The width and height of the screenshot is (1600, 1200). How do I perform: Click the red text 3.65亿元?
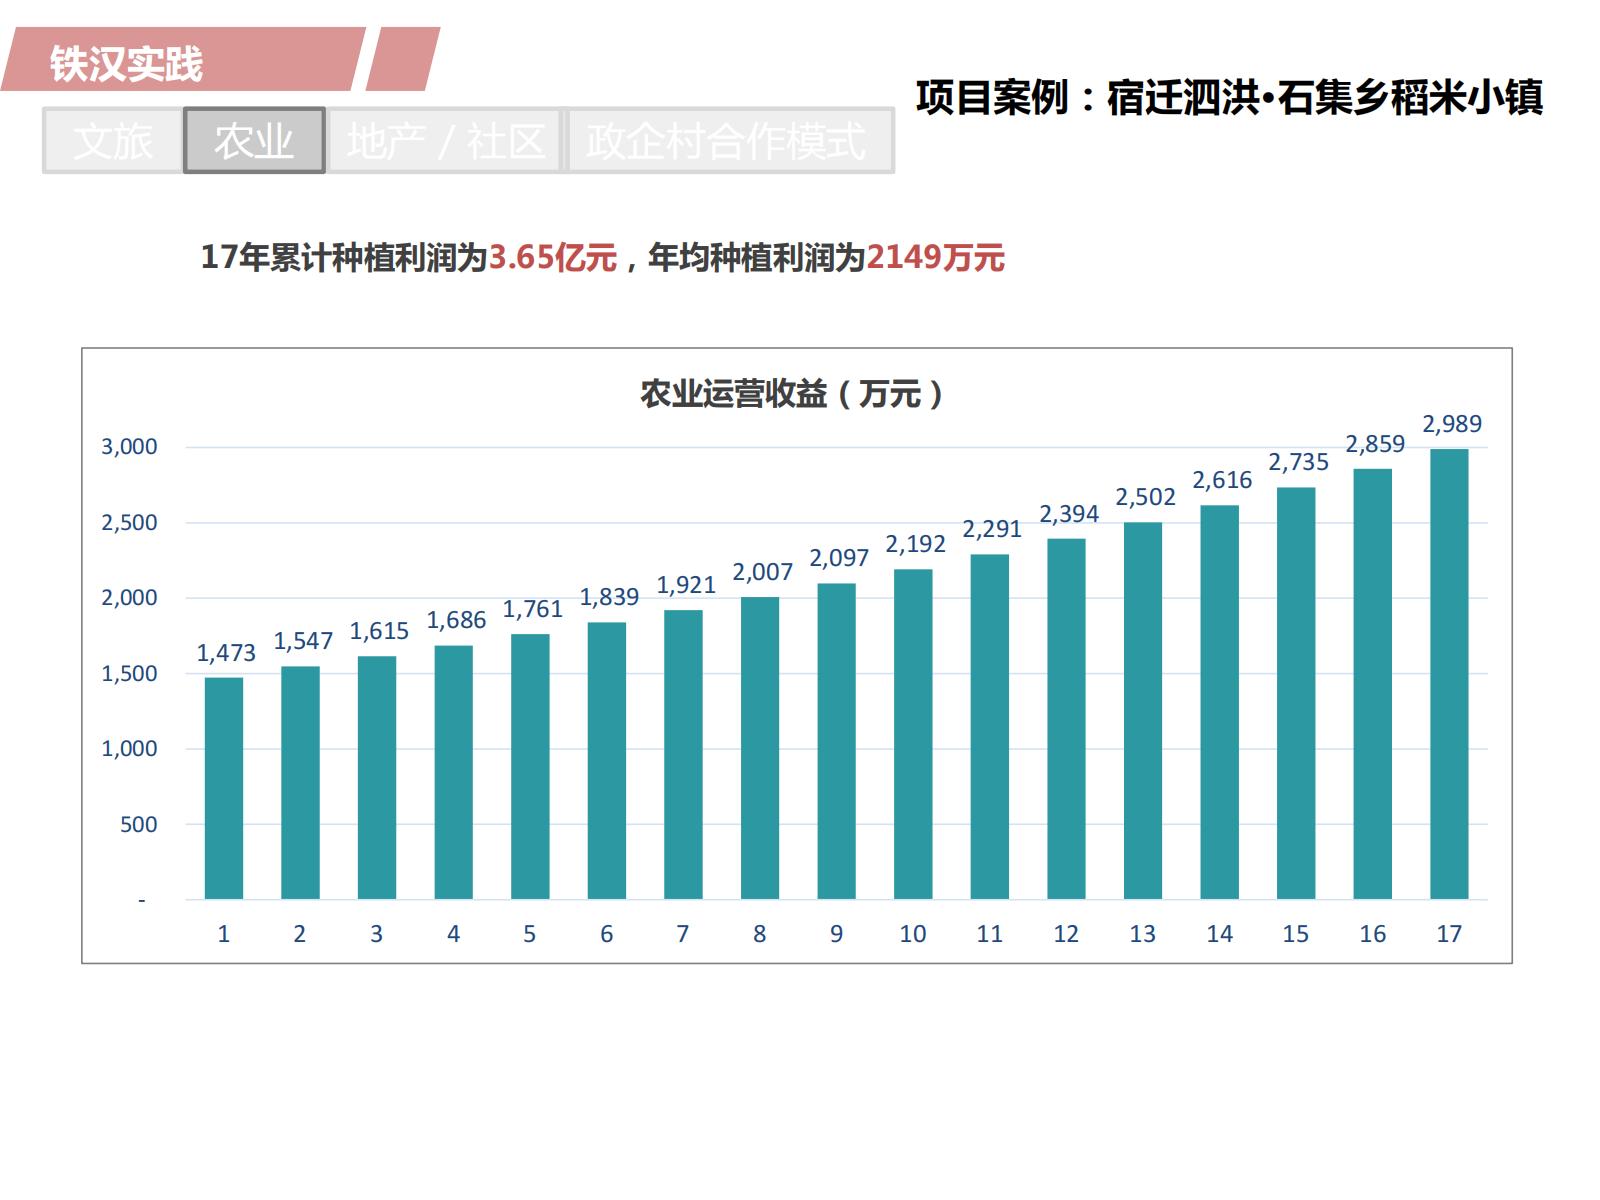point(552,258)
